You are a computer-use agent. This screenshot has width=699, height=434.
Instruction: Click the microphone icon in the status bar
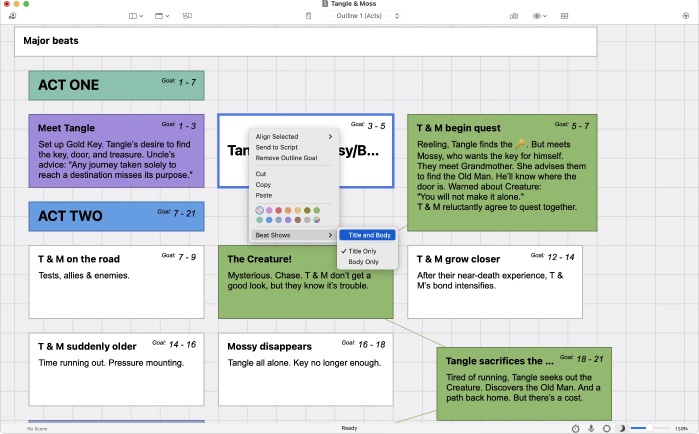(591, 428)
